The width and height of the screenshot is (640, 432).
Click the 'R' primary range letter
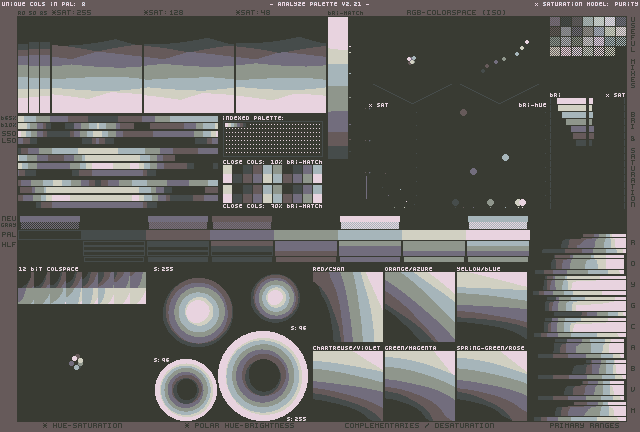click(x=633, y=243)
